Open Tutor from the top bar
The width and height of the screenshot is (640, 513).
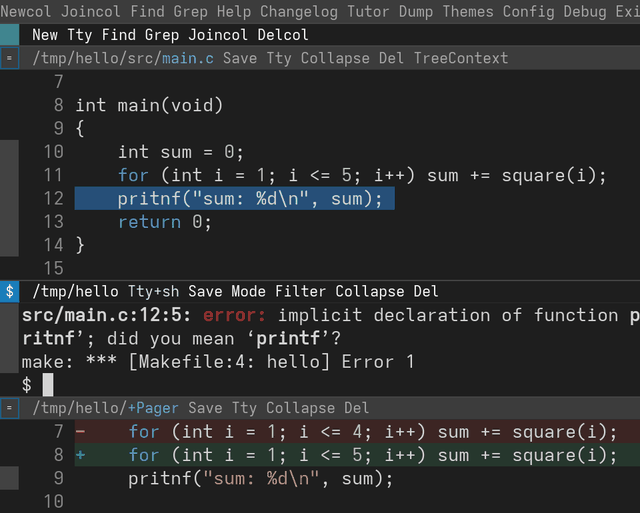point(368,11)
